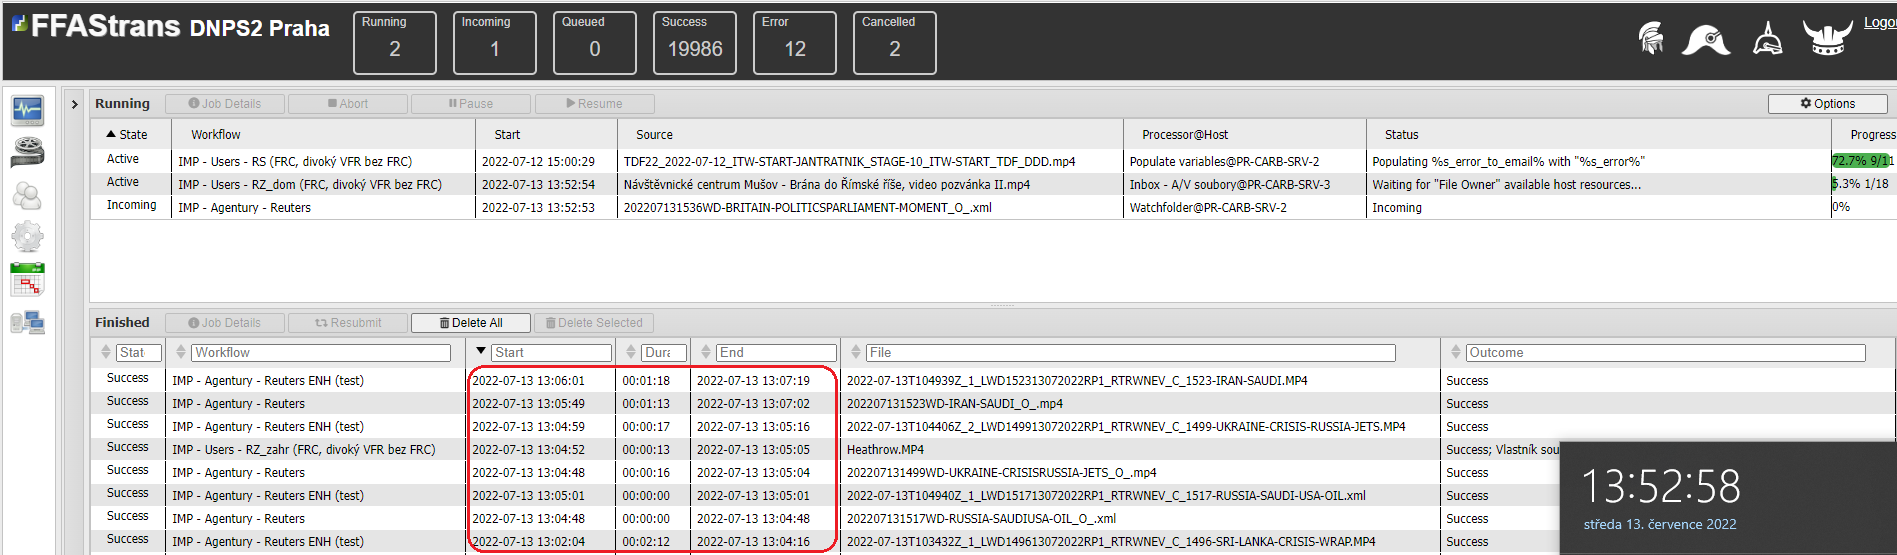Viewport: 1897px width, 555px height.
Task: Click Job Details in Running panel
Action: coord(224,104)
